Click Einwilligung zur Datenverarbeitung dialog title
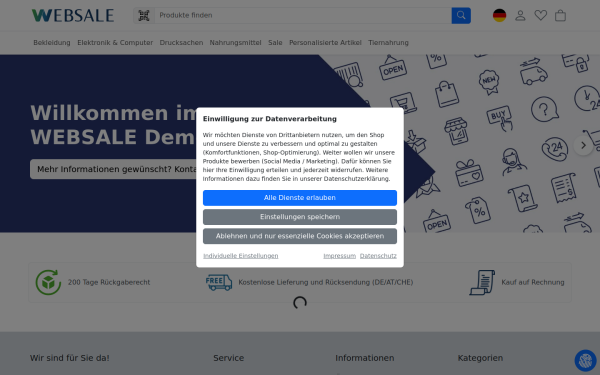Image resolution: width=600 pixels, height=375 pixels. coord(270,119)
